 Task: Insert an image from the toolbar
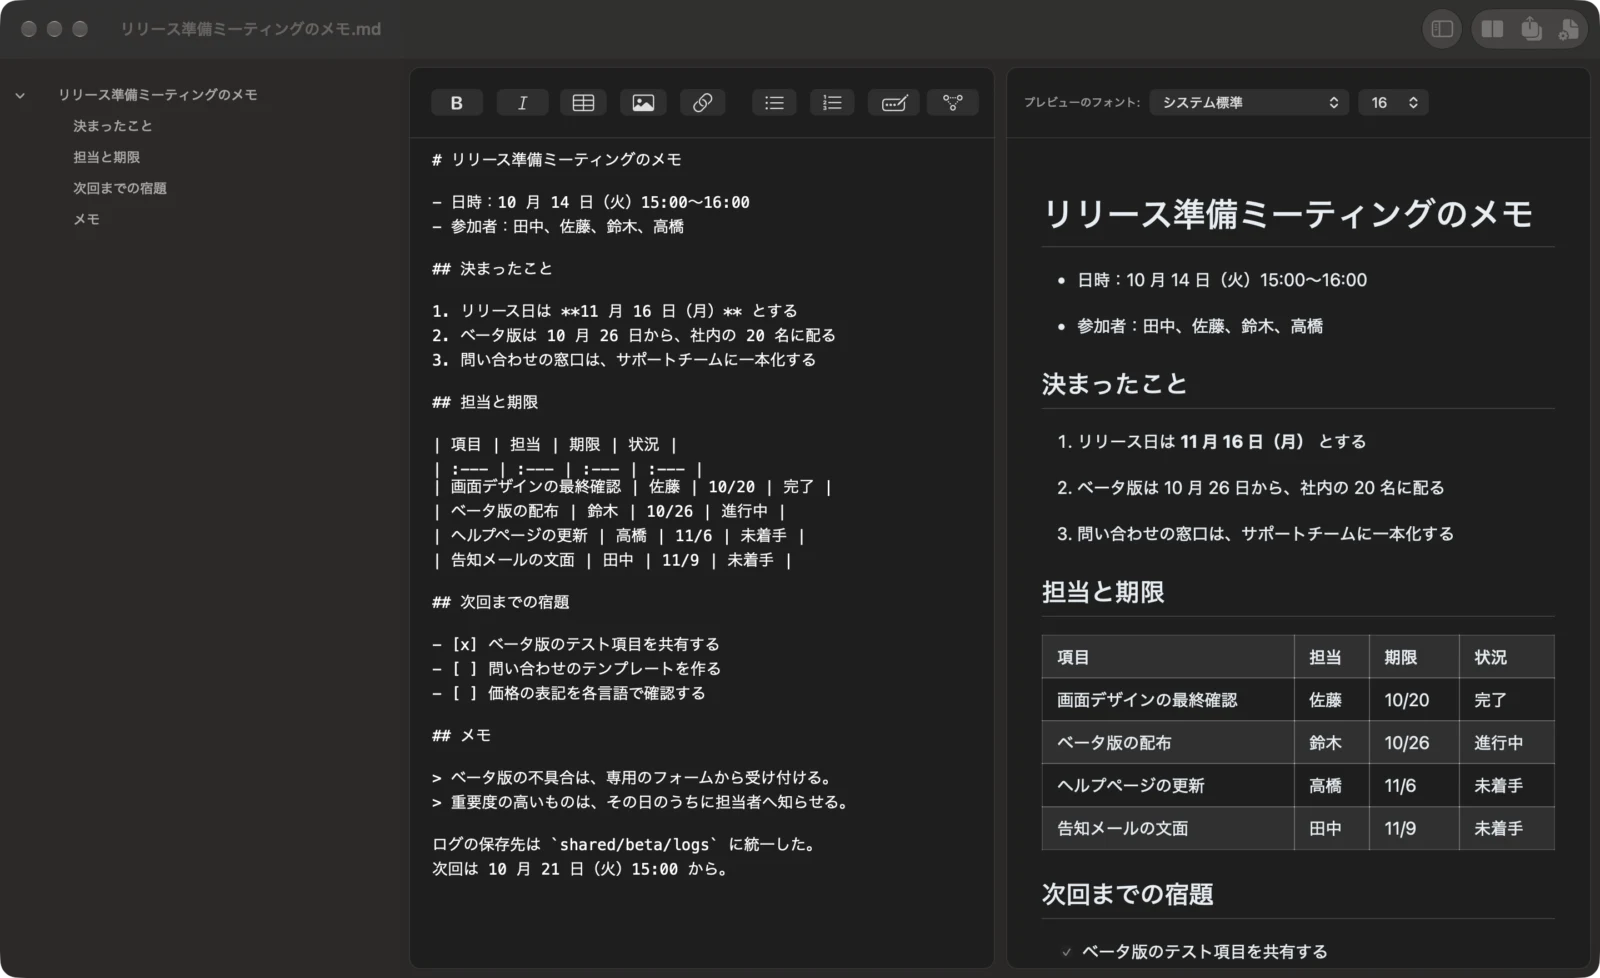point(643,102)
